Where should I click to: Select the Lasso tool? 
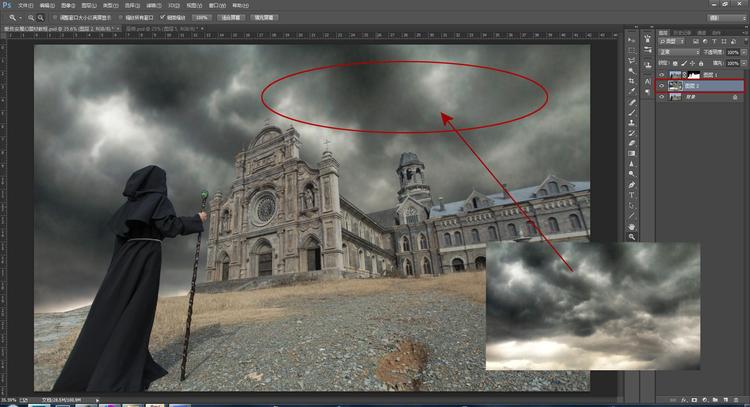(x=632, y=61)
